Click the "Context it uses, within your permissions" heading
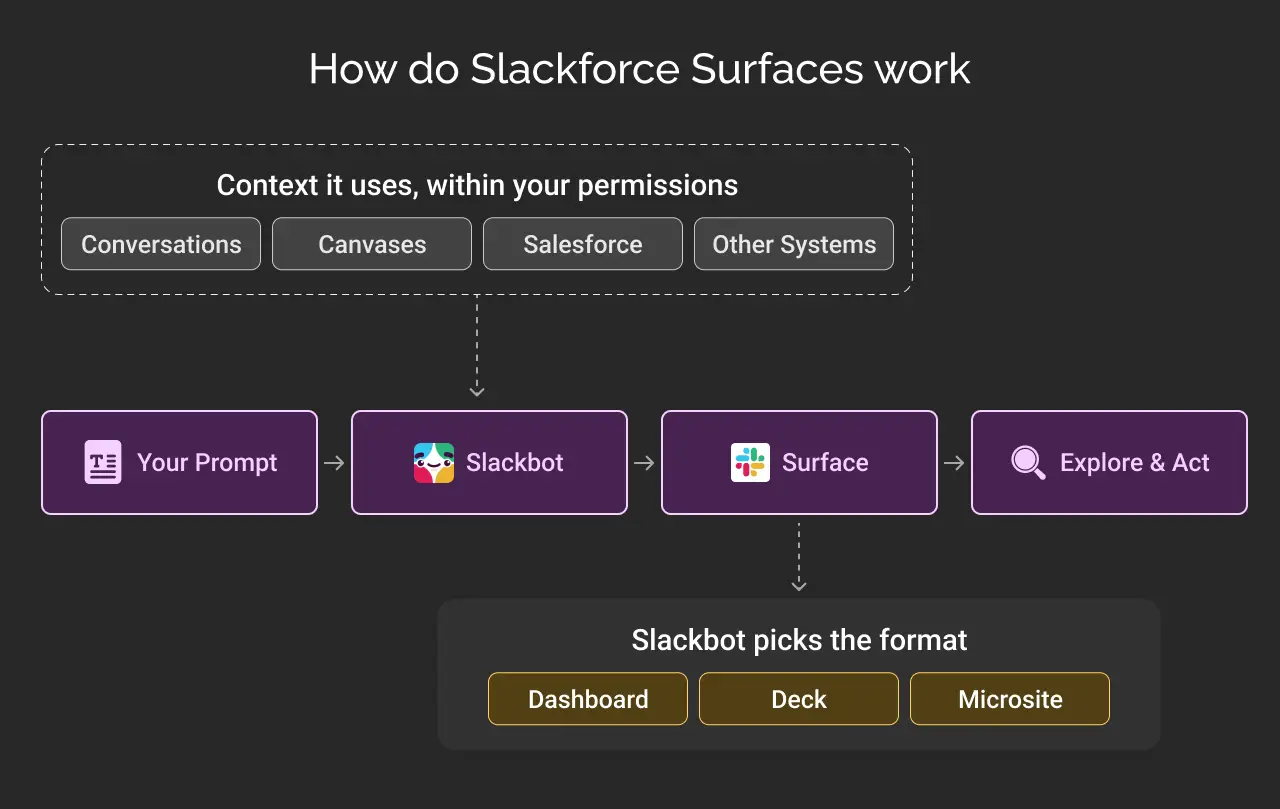Image resolution: width=1280 pixels, height=809 pixels. click(477, 186)
